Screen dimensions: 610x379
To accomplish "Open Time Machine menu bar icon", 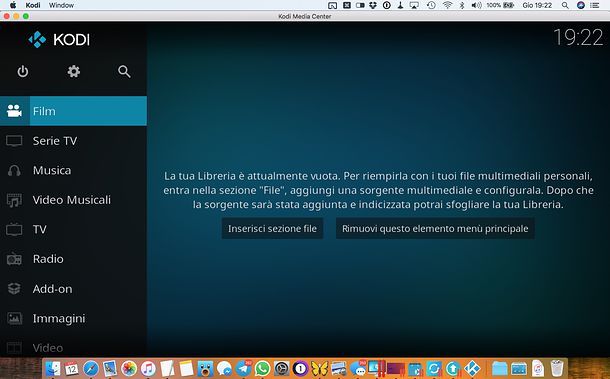I will [x=431, y=5].
